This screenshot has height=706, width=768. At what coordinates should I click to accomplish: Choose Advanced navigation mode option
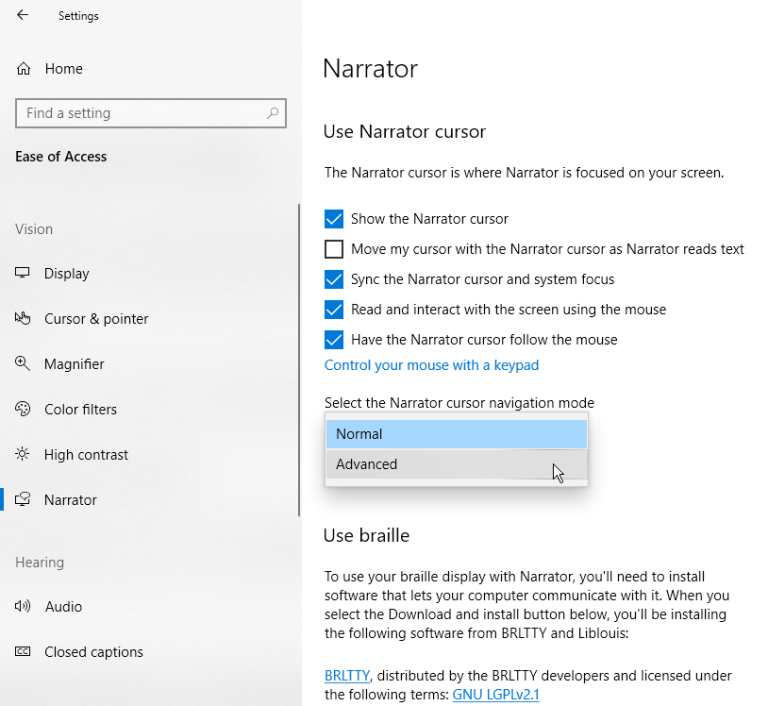click(x=456, y=464)
